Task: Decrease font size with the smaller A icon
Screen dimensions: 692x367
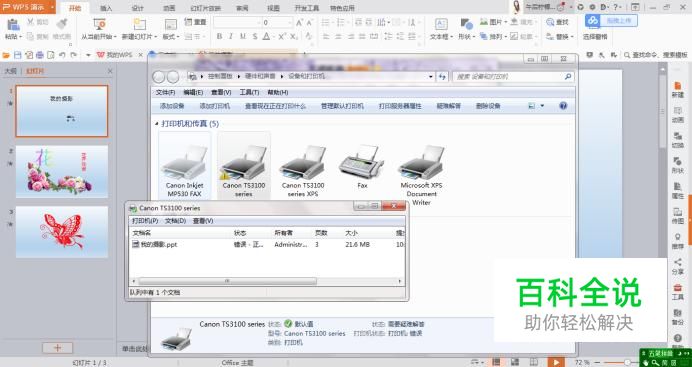Action: (310, 22)
